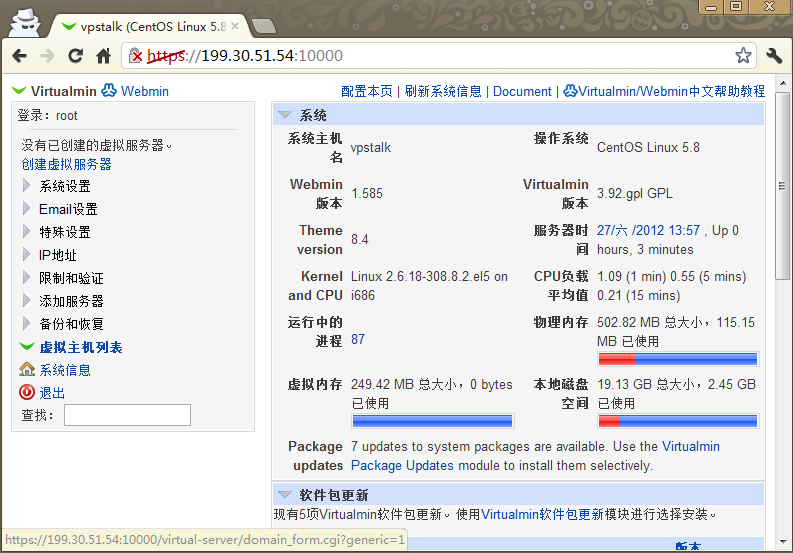Click the 物理内存 usage bar

click(678, 359)
